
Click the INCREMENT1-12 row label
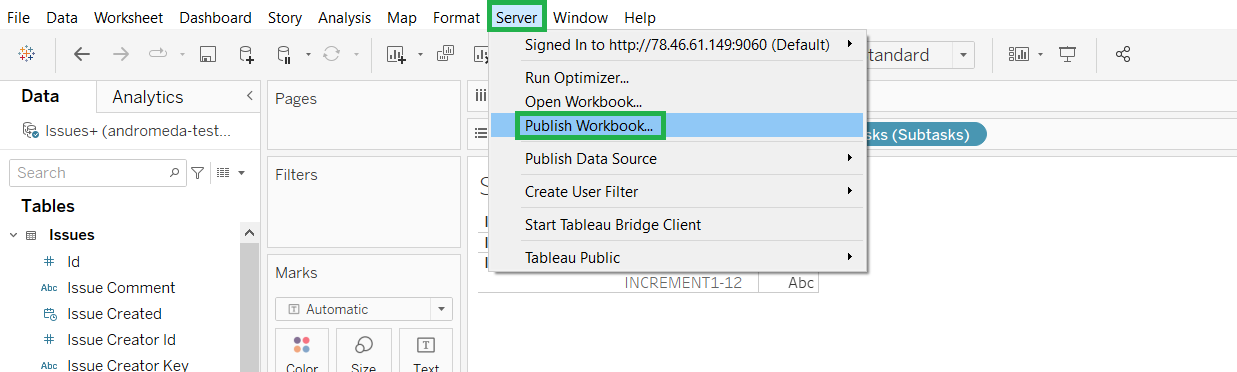pos(683,283)
